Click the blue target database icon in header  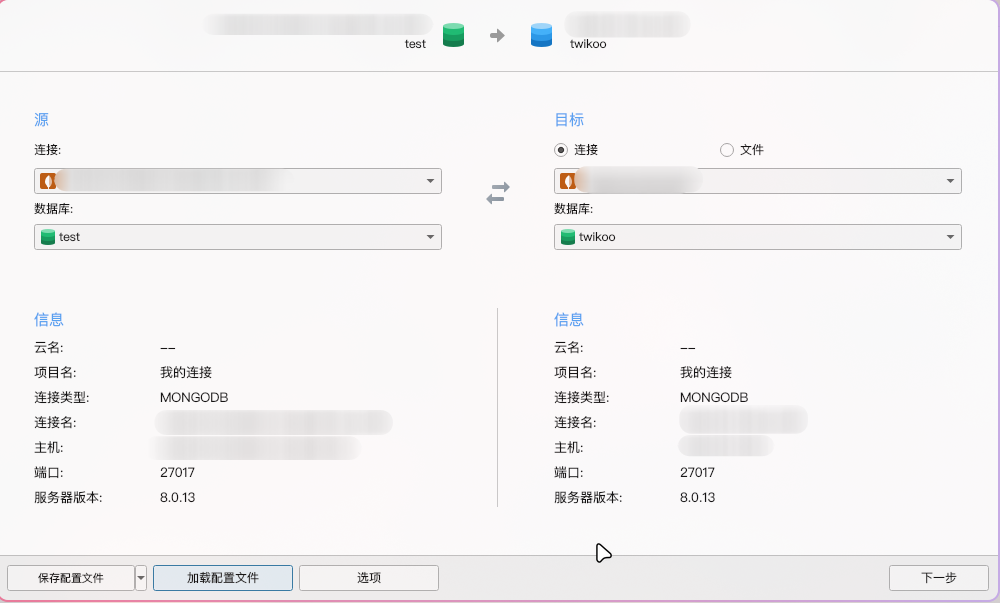click(x=541, y=36)
